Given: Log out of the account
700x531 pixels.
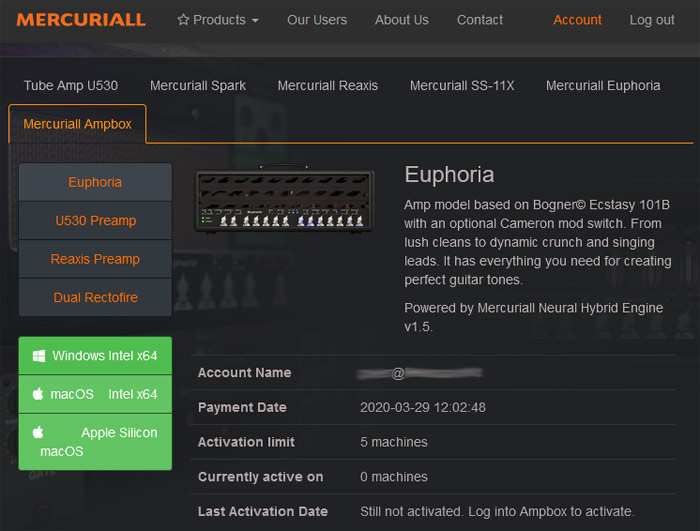Looking at the screenshot, I should click(652, 20).
